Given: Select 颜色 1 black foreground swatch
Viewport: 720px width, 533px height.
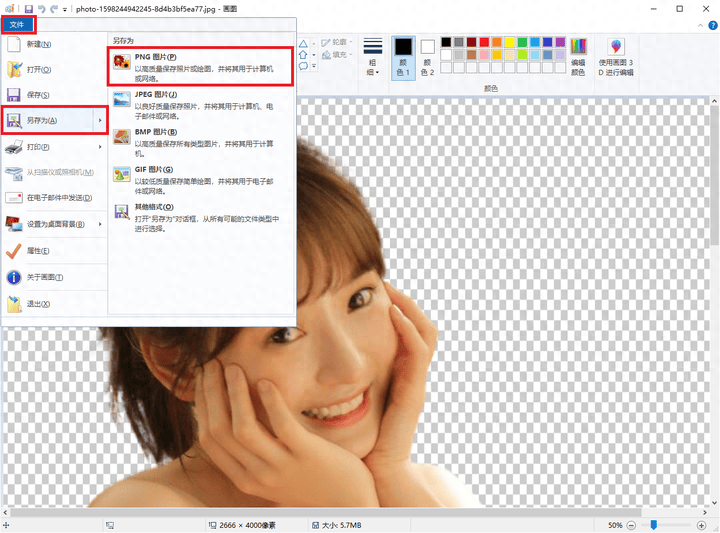Looking at the screenshot, I should point(403,57).
